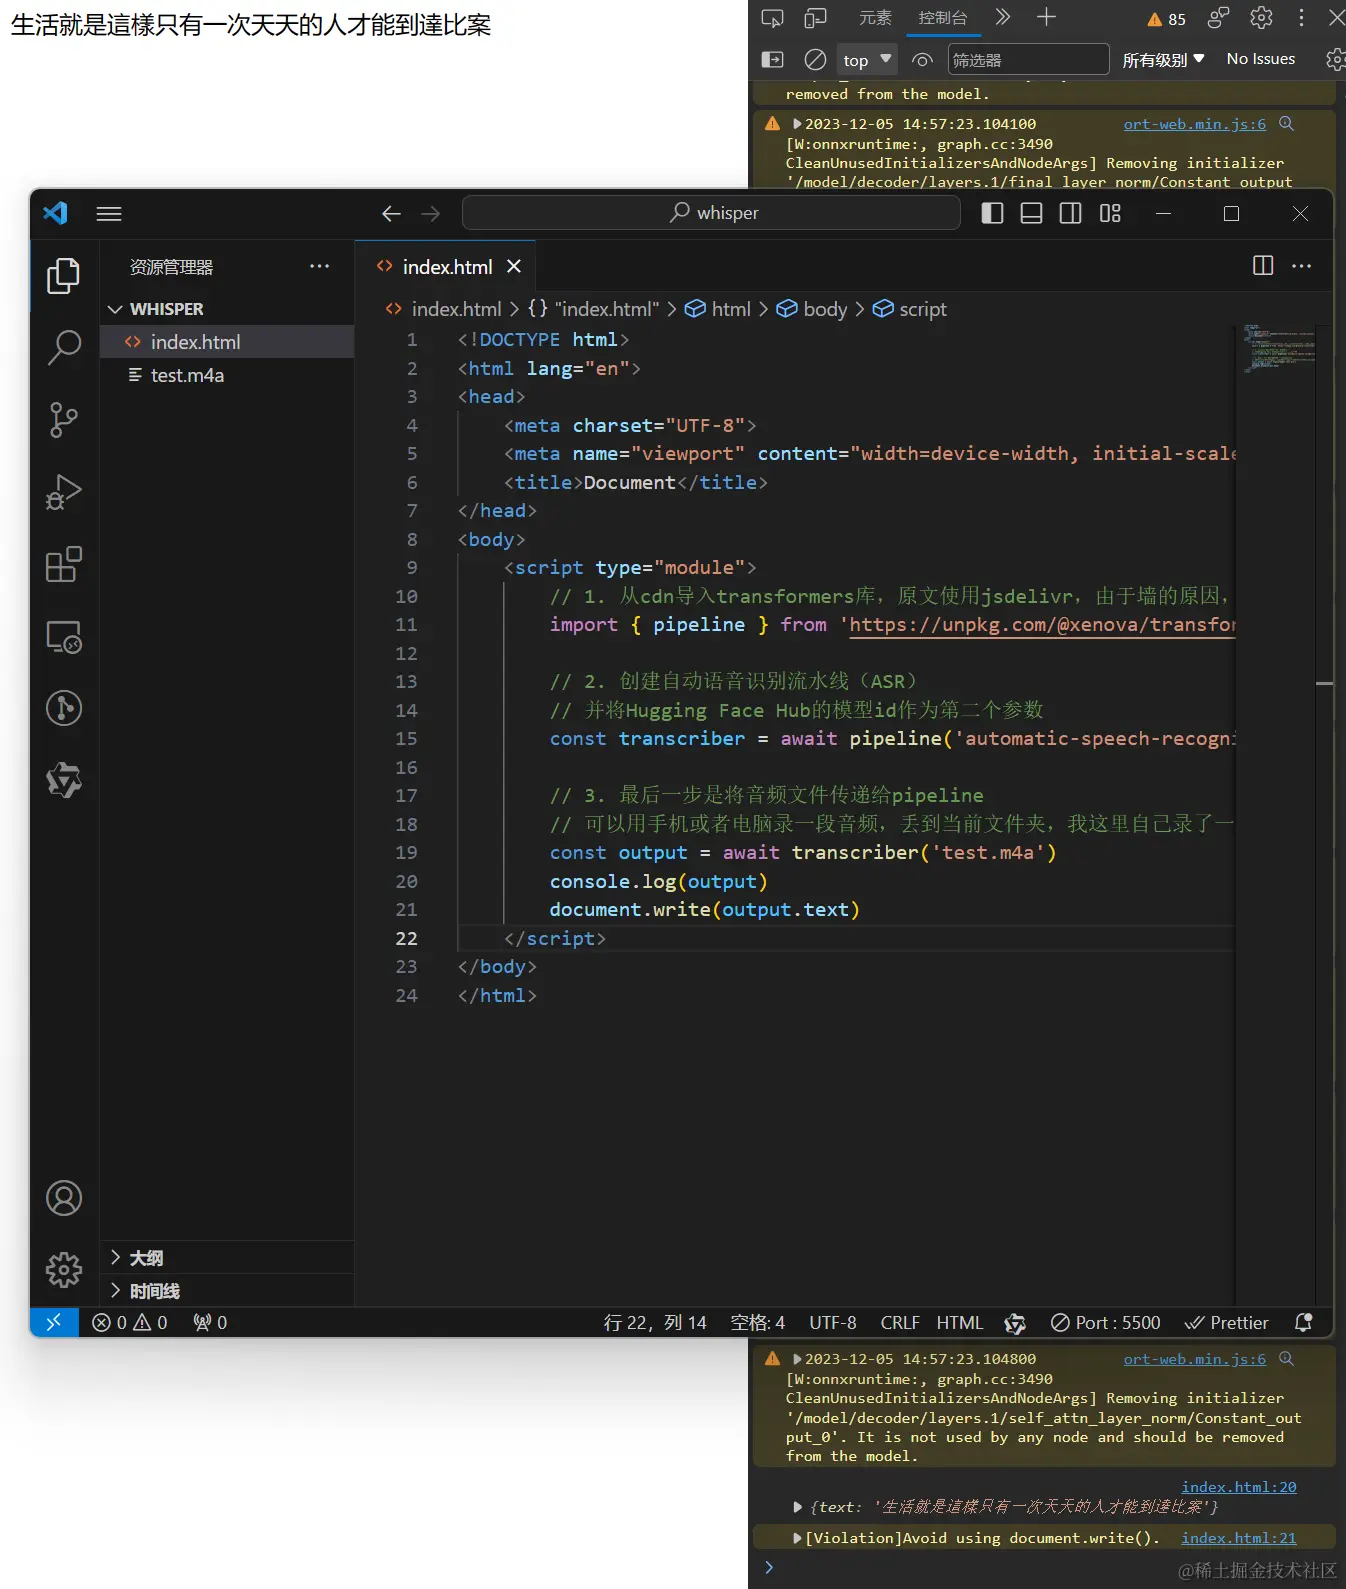1346x1589 pixels.
Task: Toggle console sidebar in DevTools
Action: 772,60
